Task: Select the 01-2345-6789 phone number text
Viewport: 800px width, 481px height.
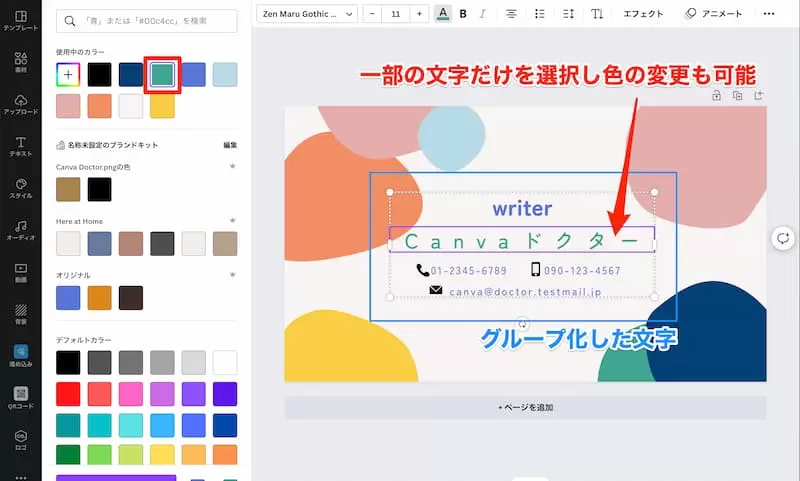Action: (468, 270)
